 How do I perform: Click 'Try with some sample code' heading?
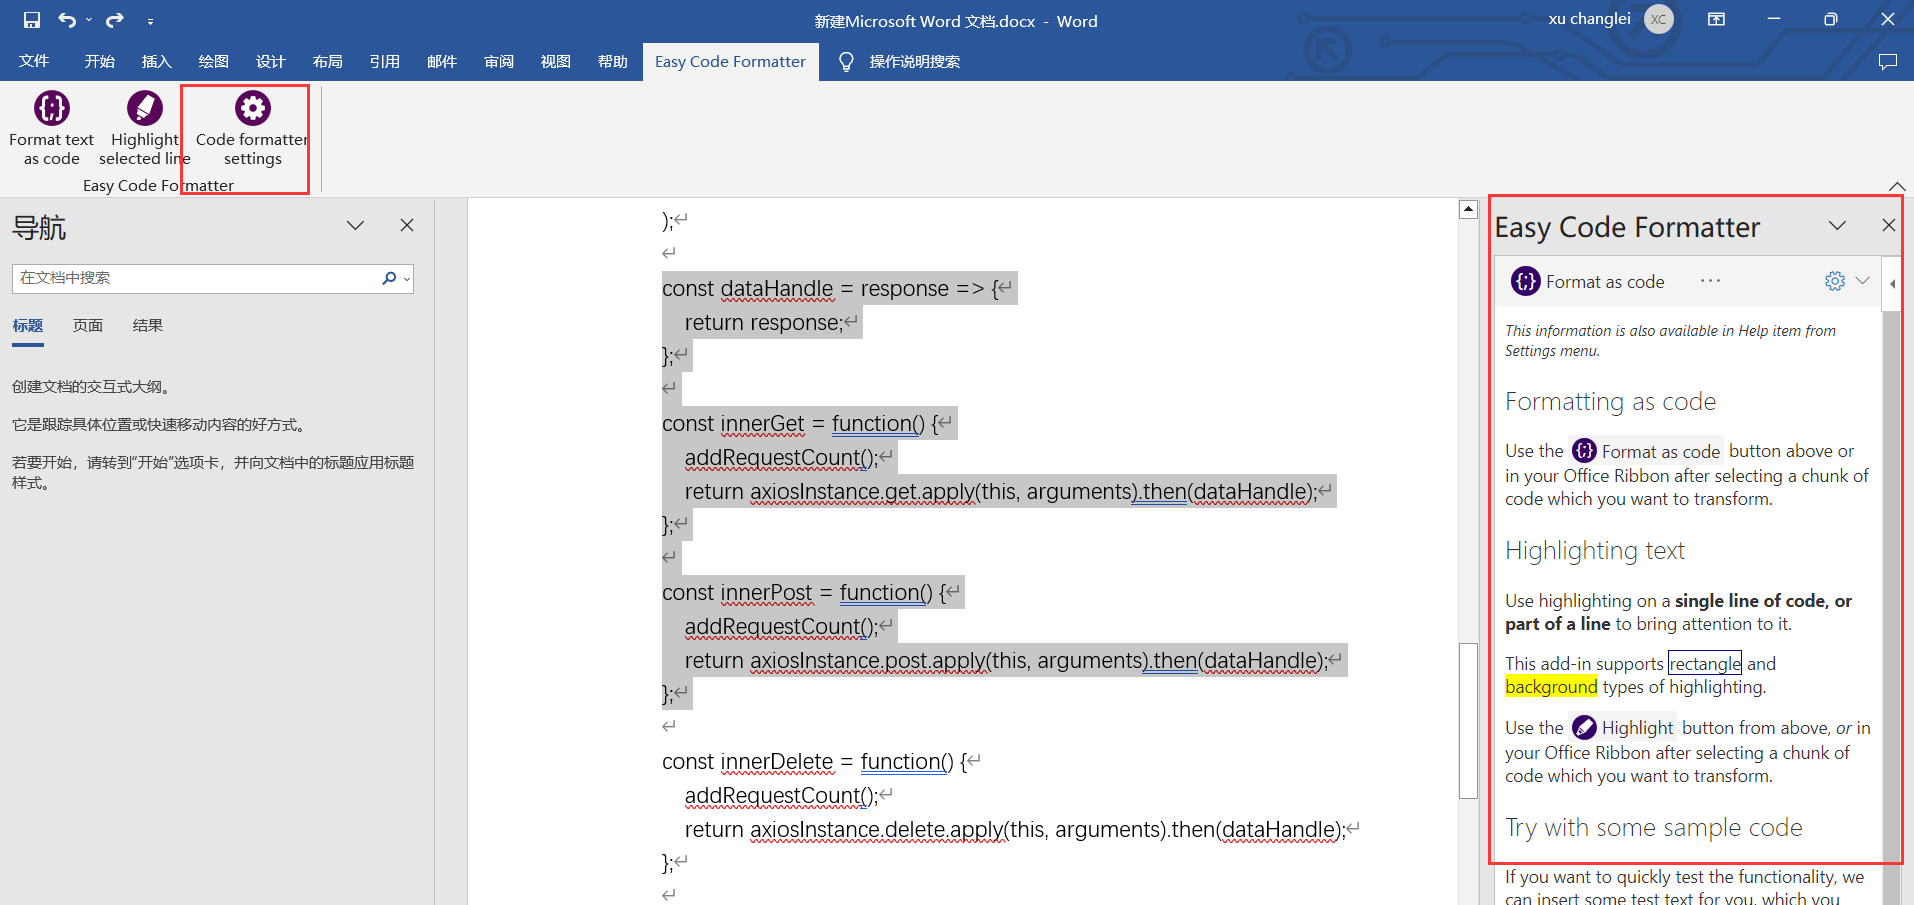coord(1653,828)
